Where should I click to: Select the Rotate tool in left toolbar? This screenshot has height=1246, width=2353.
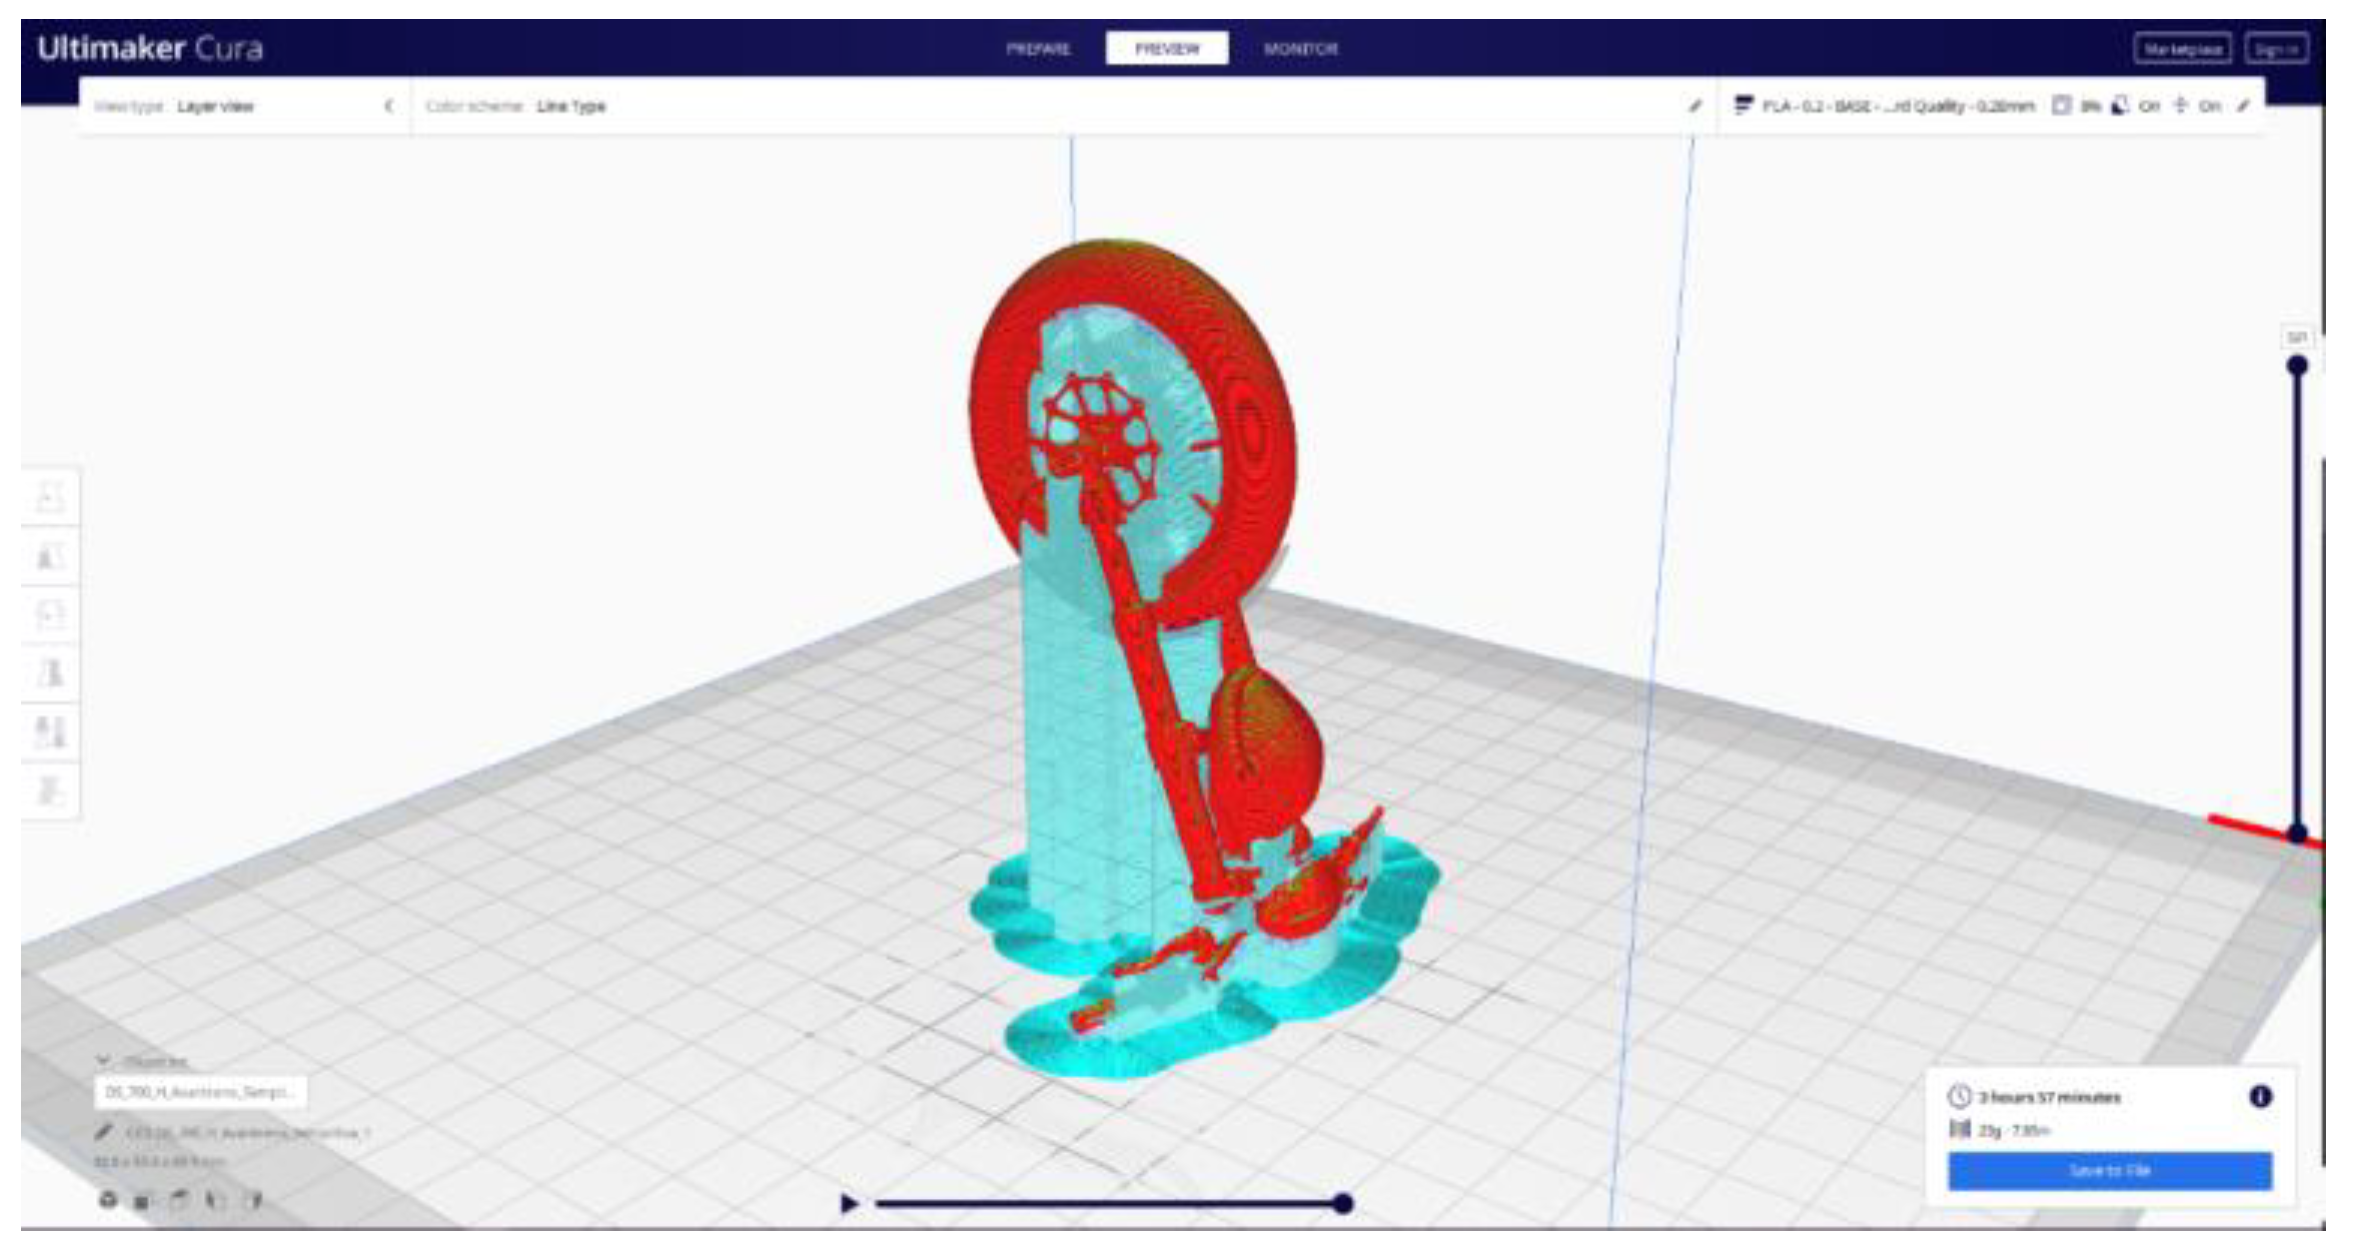50,614
